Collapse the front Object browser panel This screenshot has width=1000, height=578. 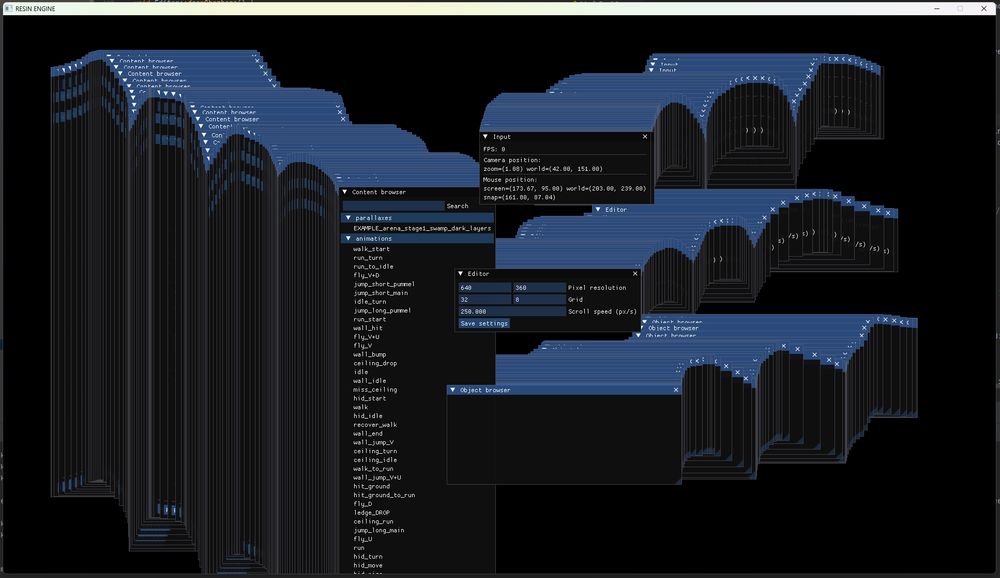453,390
